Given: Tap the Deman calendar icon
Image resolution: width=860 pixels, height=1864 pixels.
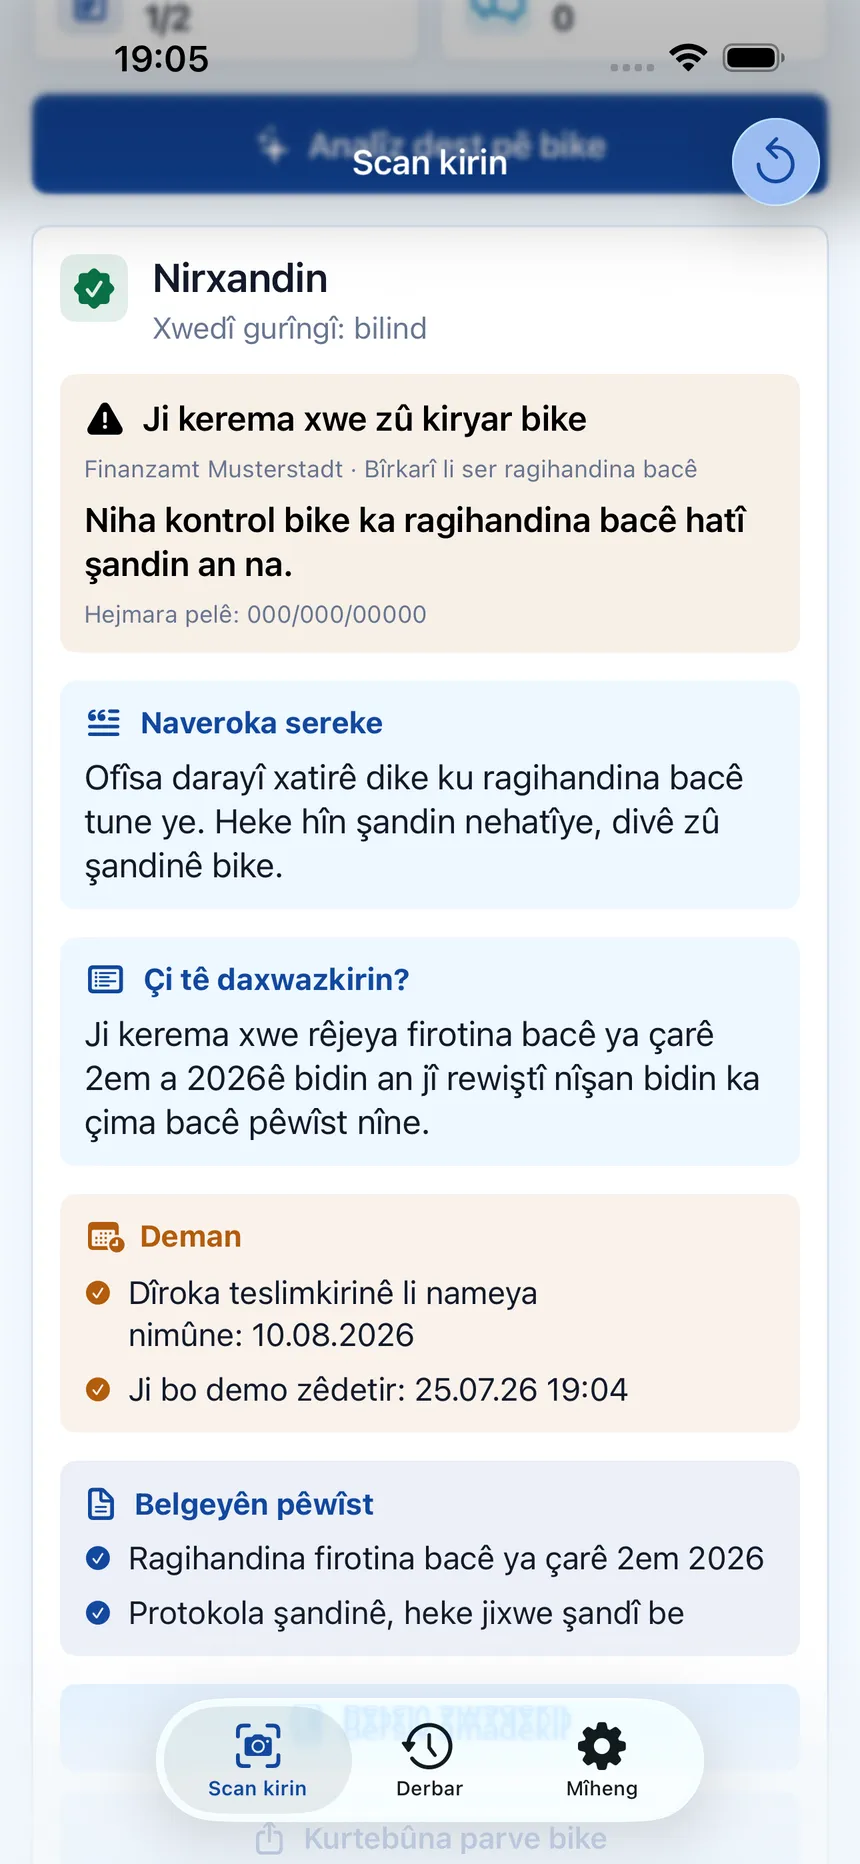Looking at the screenshot, I should click(106, 1237).
